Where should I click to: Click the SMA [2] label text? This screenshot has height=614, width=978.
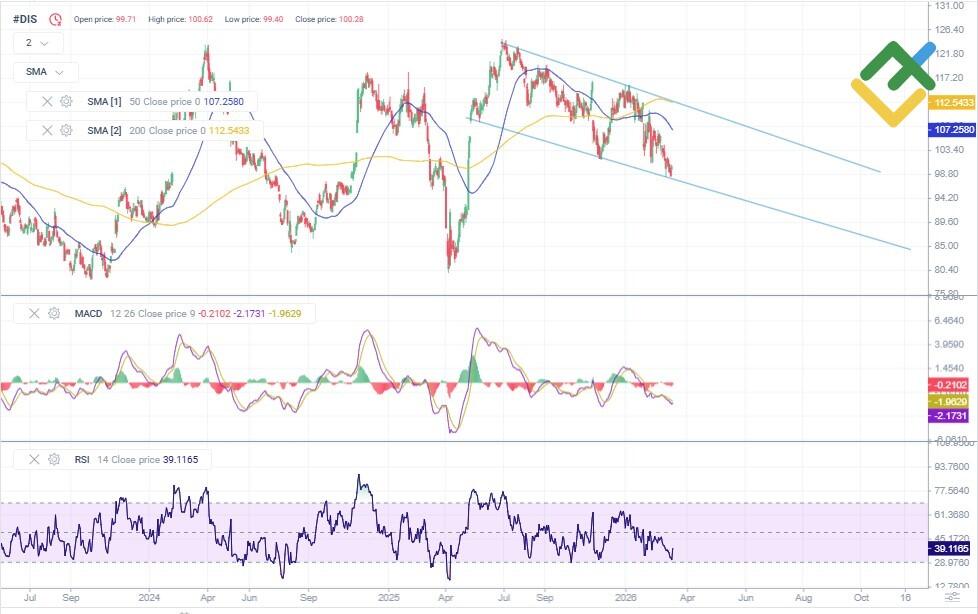tap(104, 130)
